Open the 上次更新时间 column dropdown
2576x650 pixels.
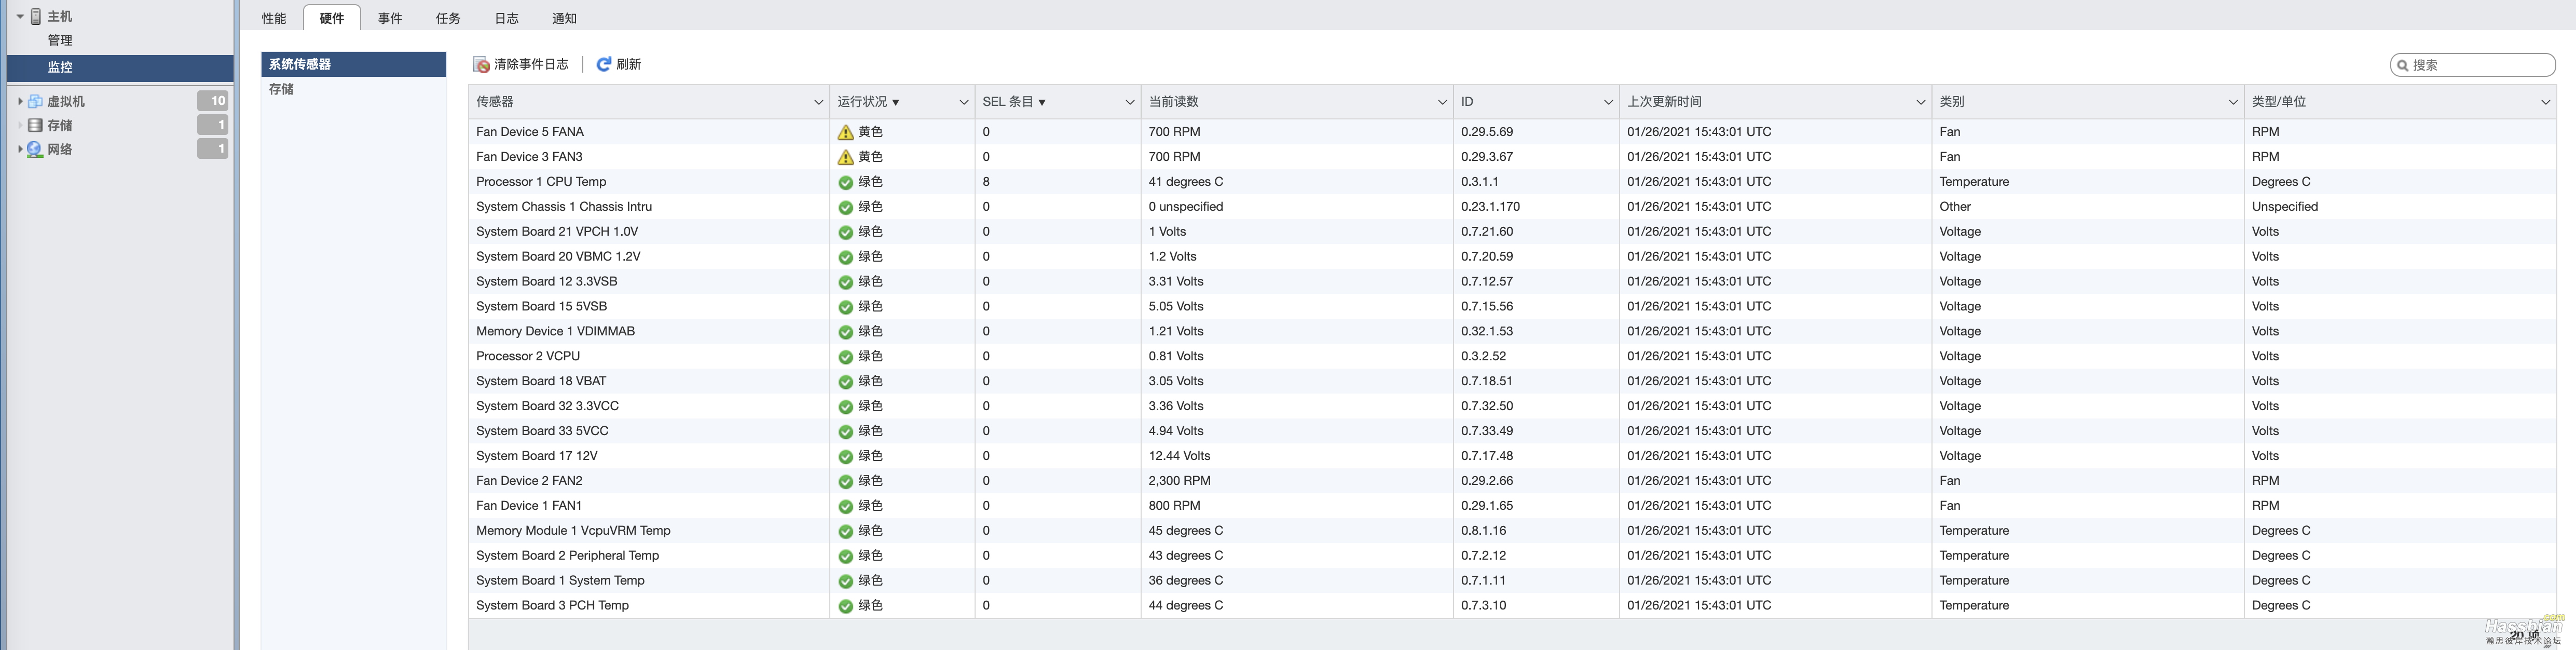pyautogui.click(x=1920, y=102)
